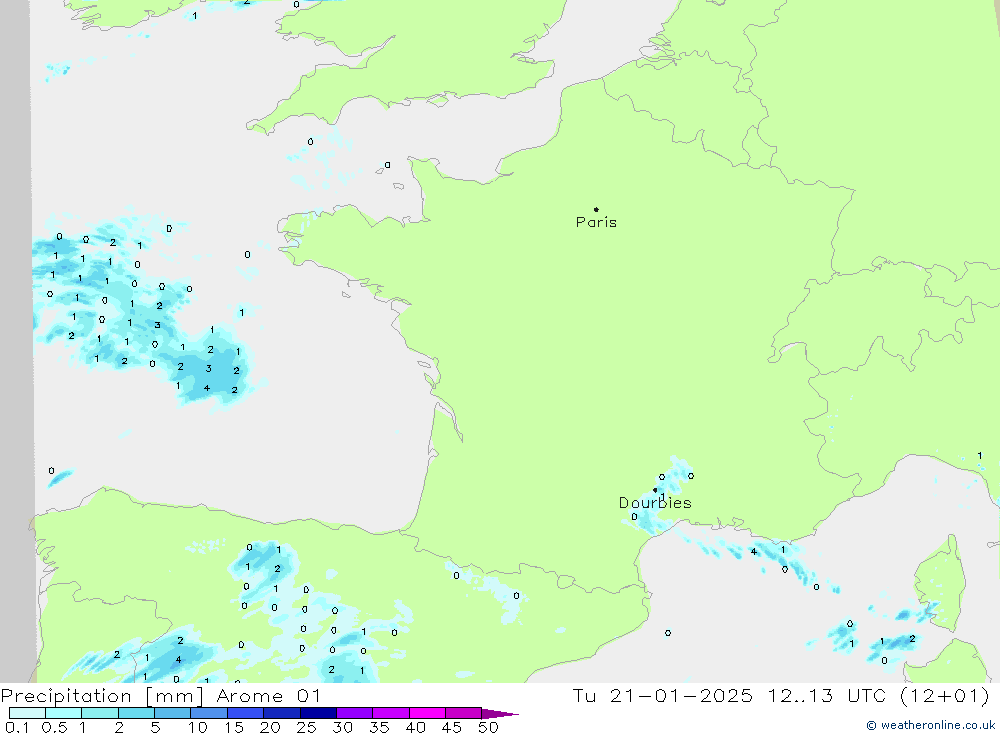Select the 15–20 mm legend swatch
The height and width of the screenshot is (733, 1000).
tap(246, 713)
